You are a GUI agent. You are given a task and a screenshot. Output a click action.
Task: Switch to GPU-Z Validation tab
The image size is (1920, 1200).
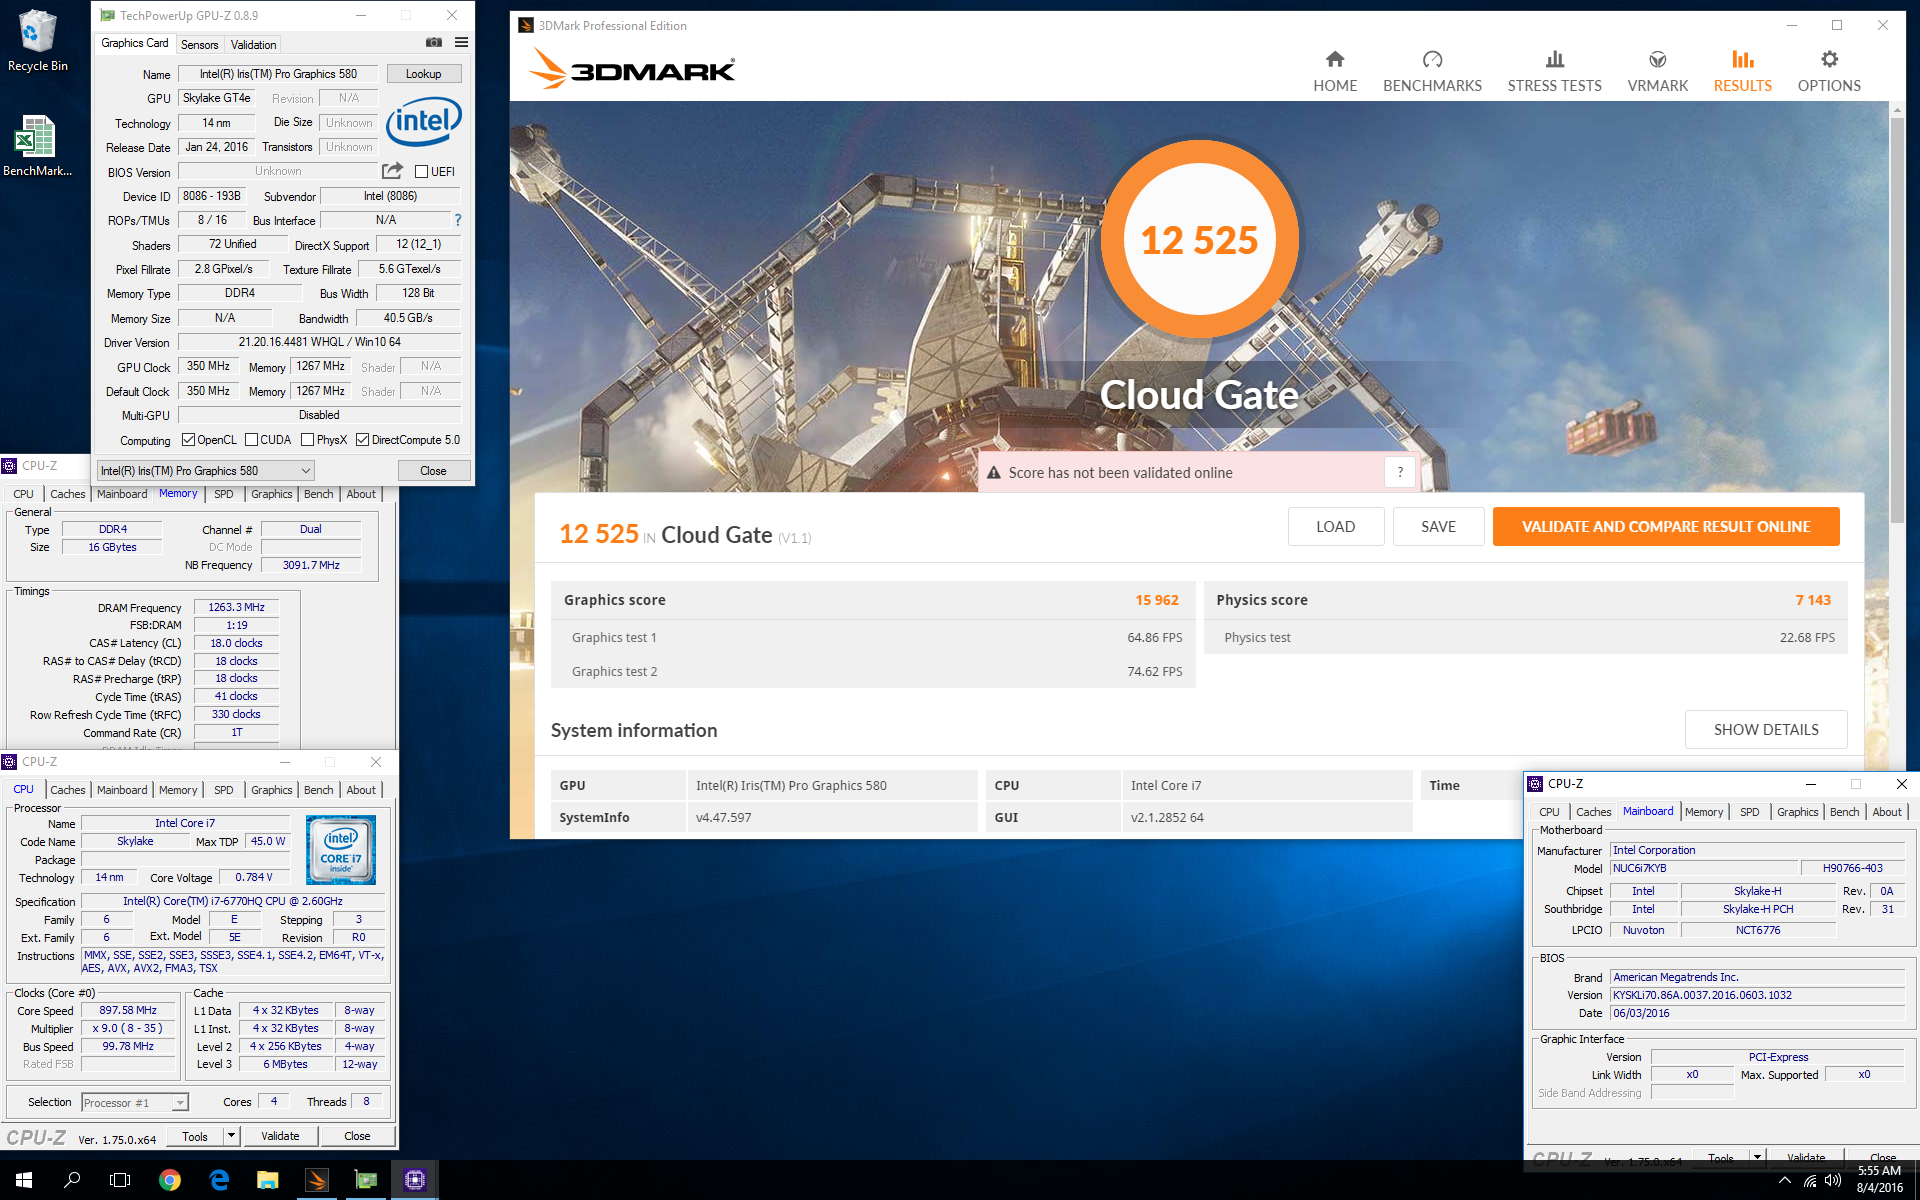point(253,44)
